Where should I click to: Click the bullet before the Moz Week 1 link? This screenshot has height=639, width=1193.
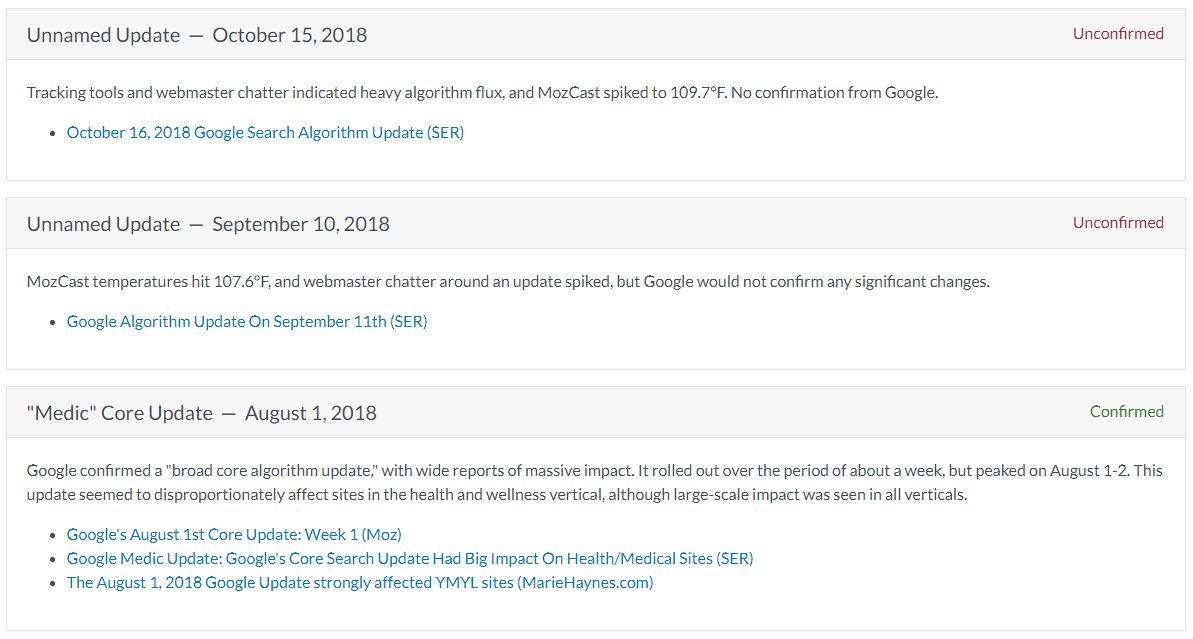click(52, 535)
